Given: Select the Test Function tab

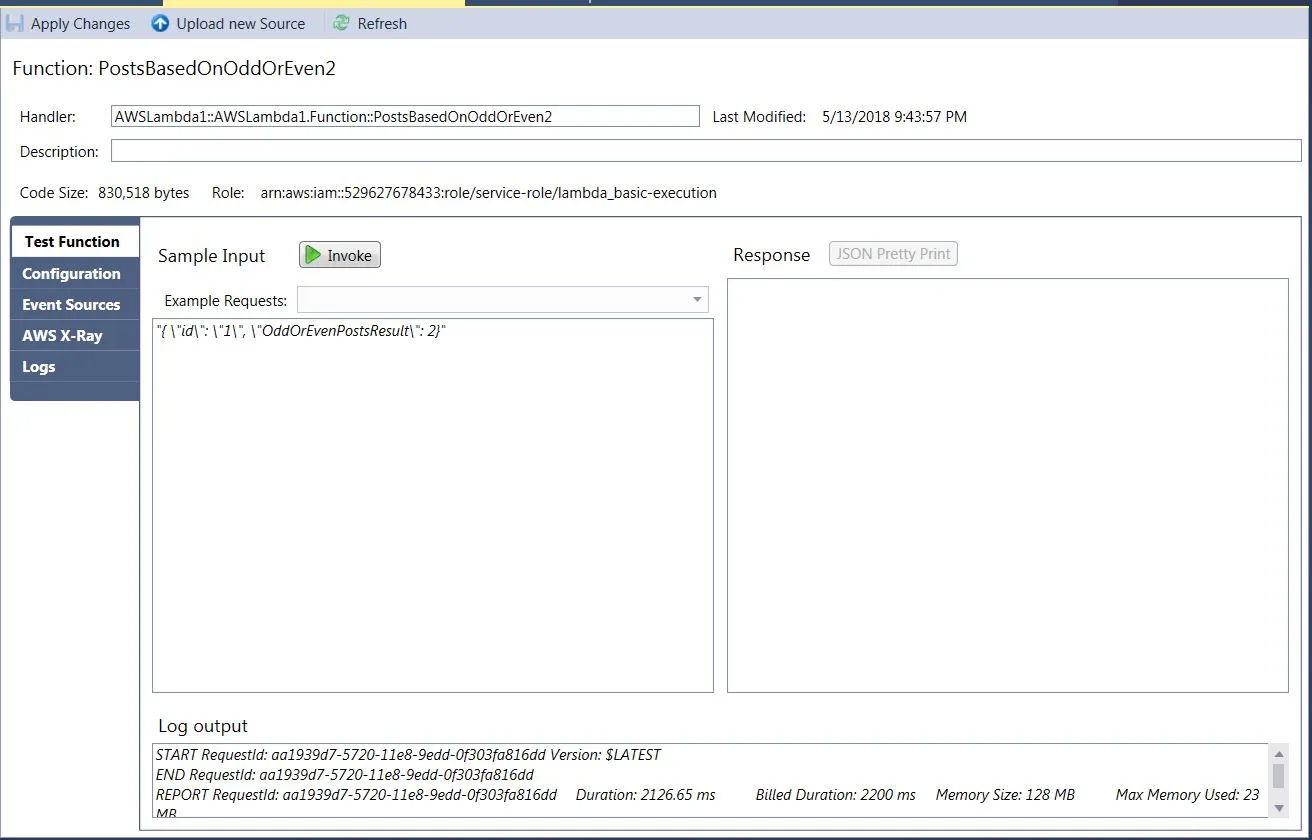Looking at the screenshot, I should click(x=74, y=242).
